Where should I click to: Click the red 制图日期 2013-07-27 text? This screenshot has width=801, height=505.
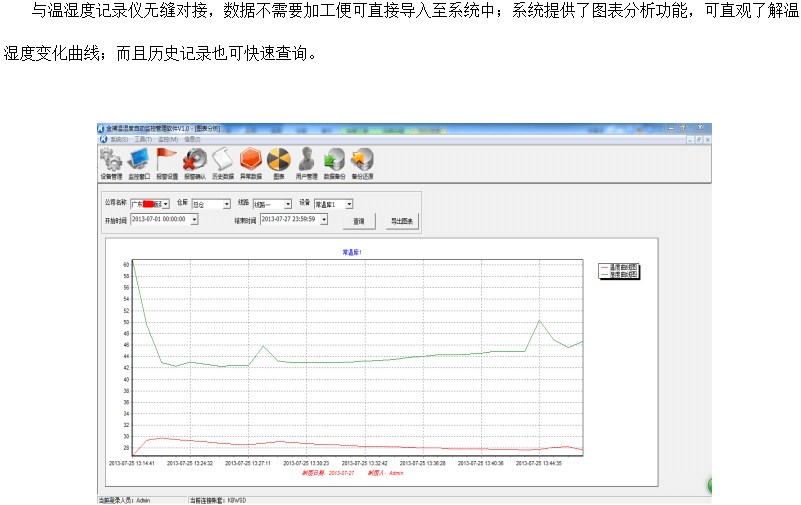pos(328,473)
